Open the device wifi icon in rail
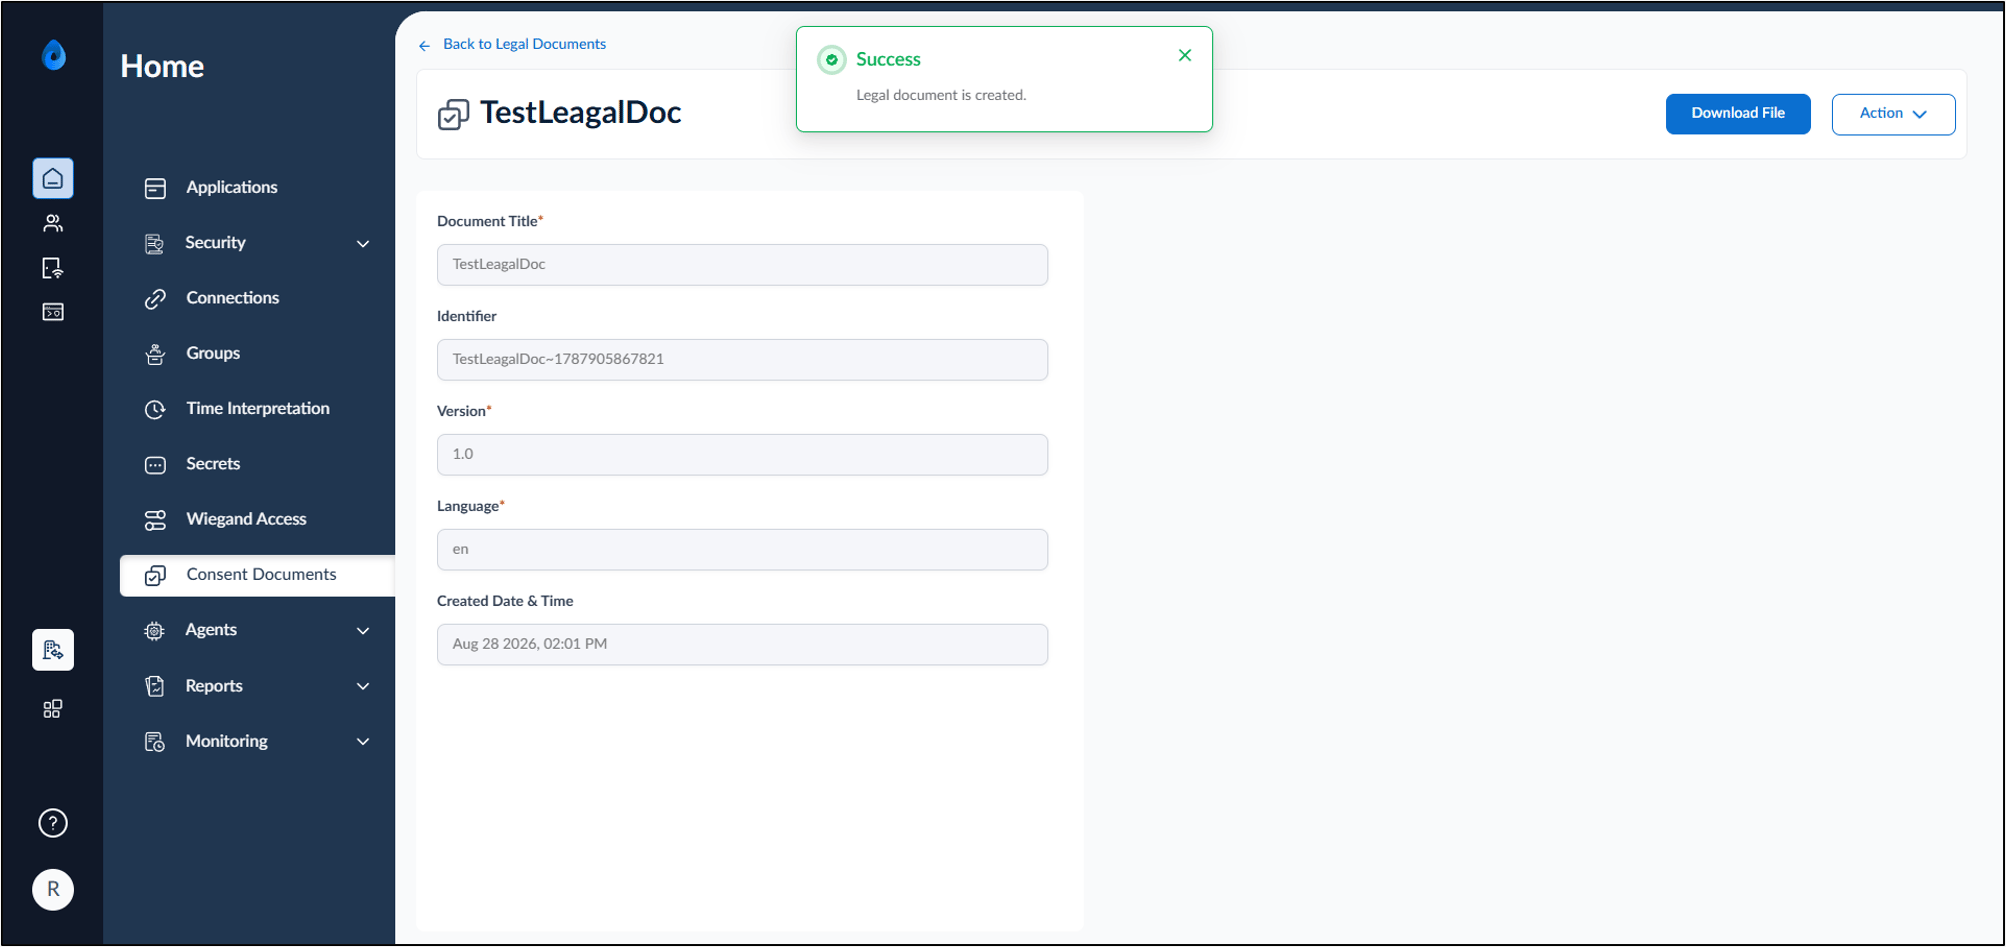 point(53,268)
